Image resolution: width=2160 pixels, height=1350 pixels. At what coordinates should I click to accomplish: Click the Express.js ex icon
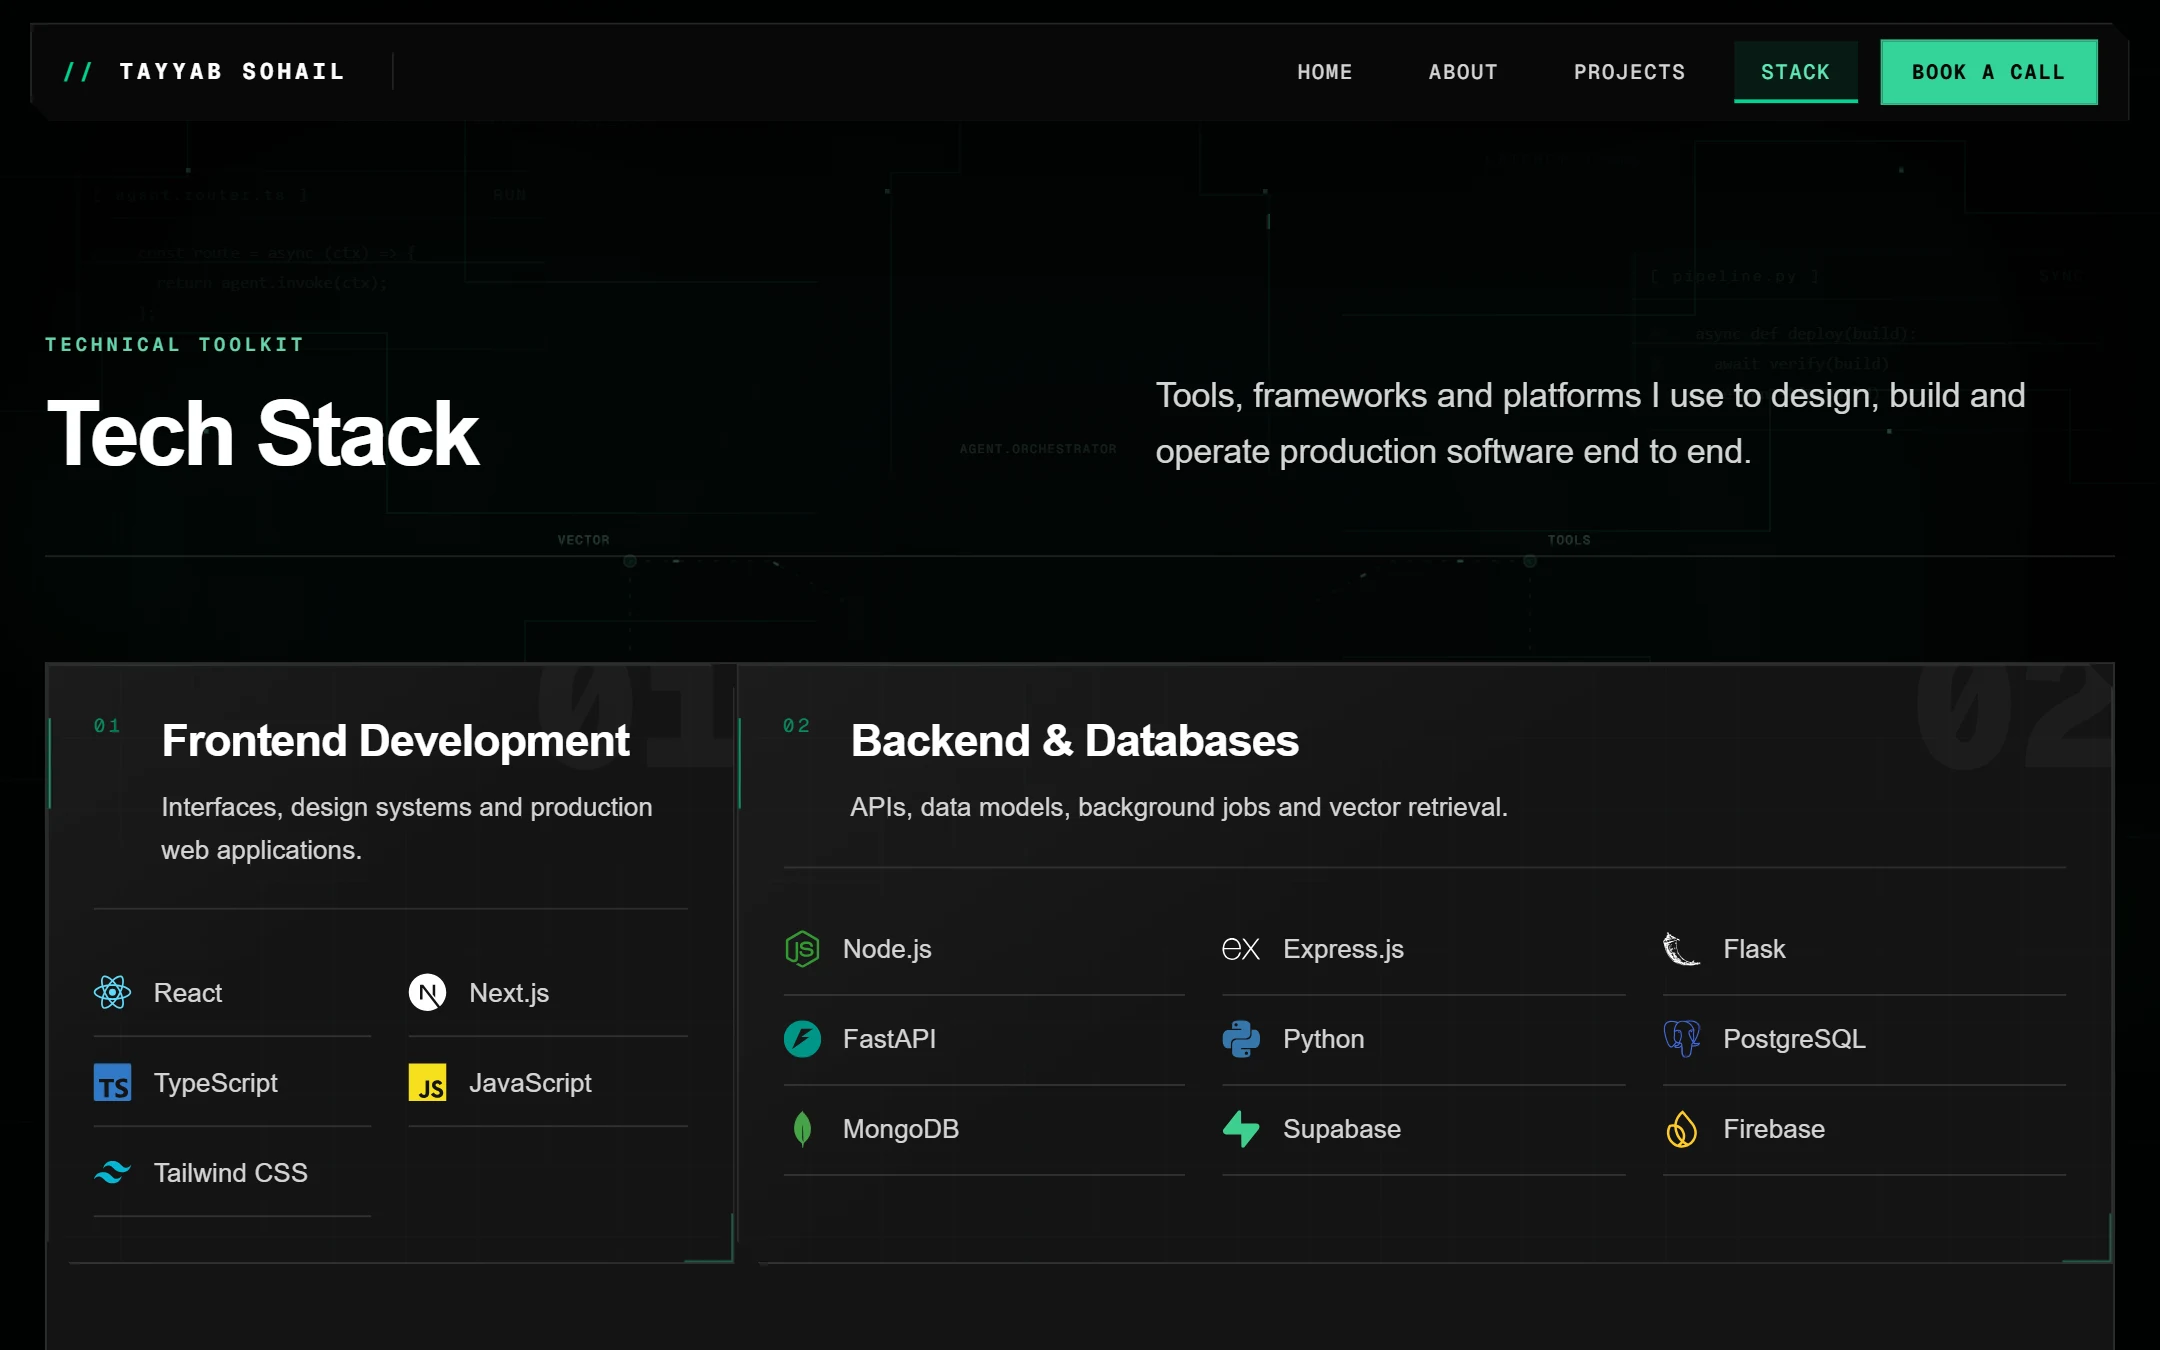(1241, 949)
